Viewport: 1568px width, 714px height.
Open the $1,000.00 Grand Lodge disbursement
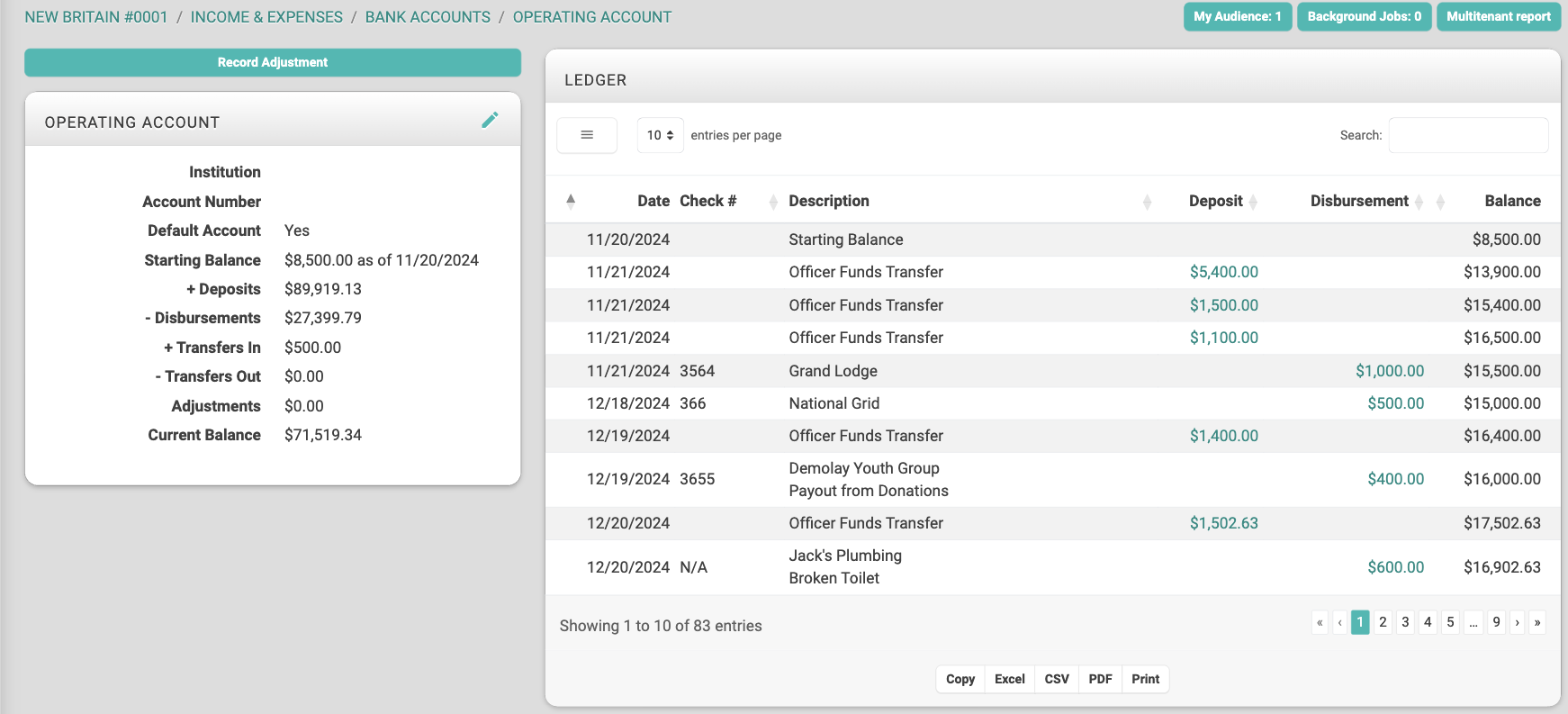click(x=1390, y=371)
